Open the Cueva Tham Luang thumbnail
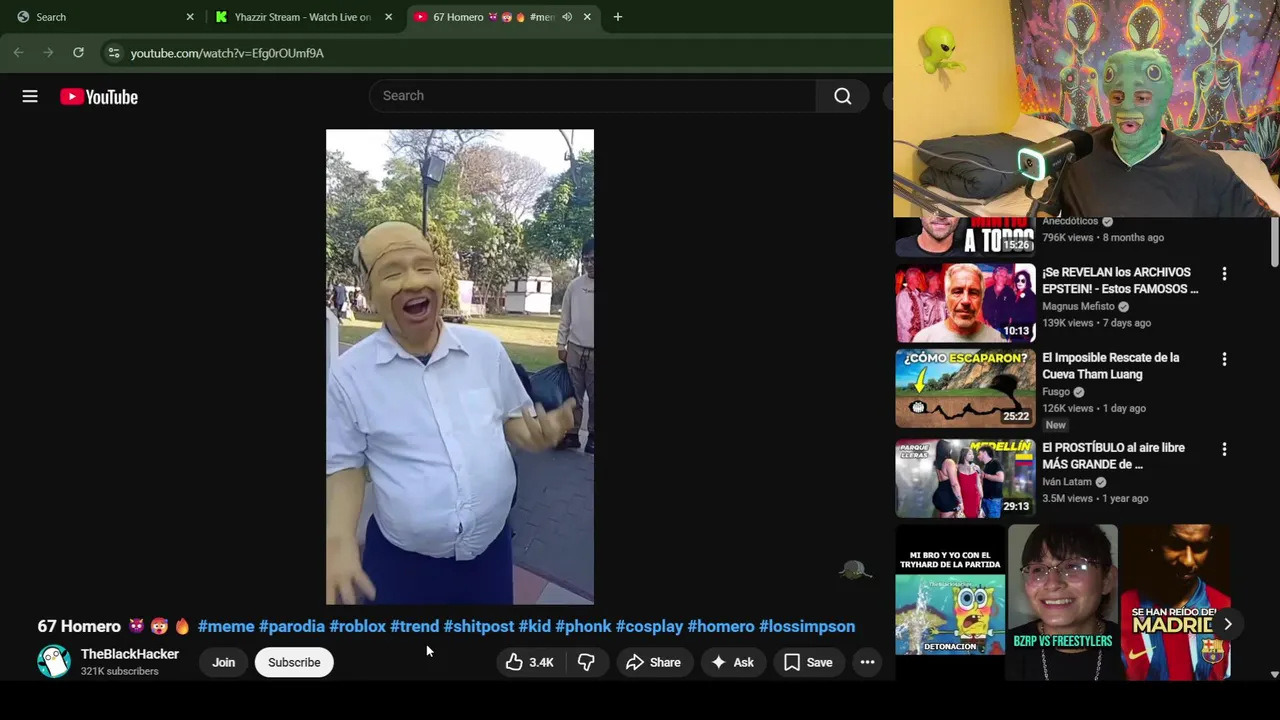 [x=965, y=388]
